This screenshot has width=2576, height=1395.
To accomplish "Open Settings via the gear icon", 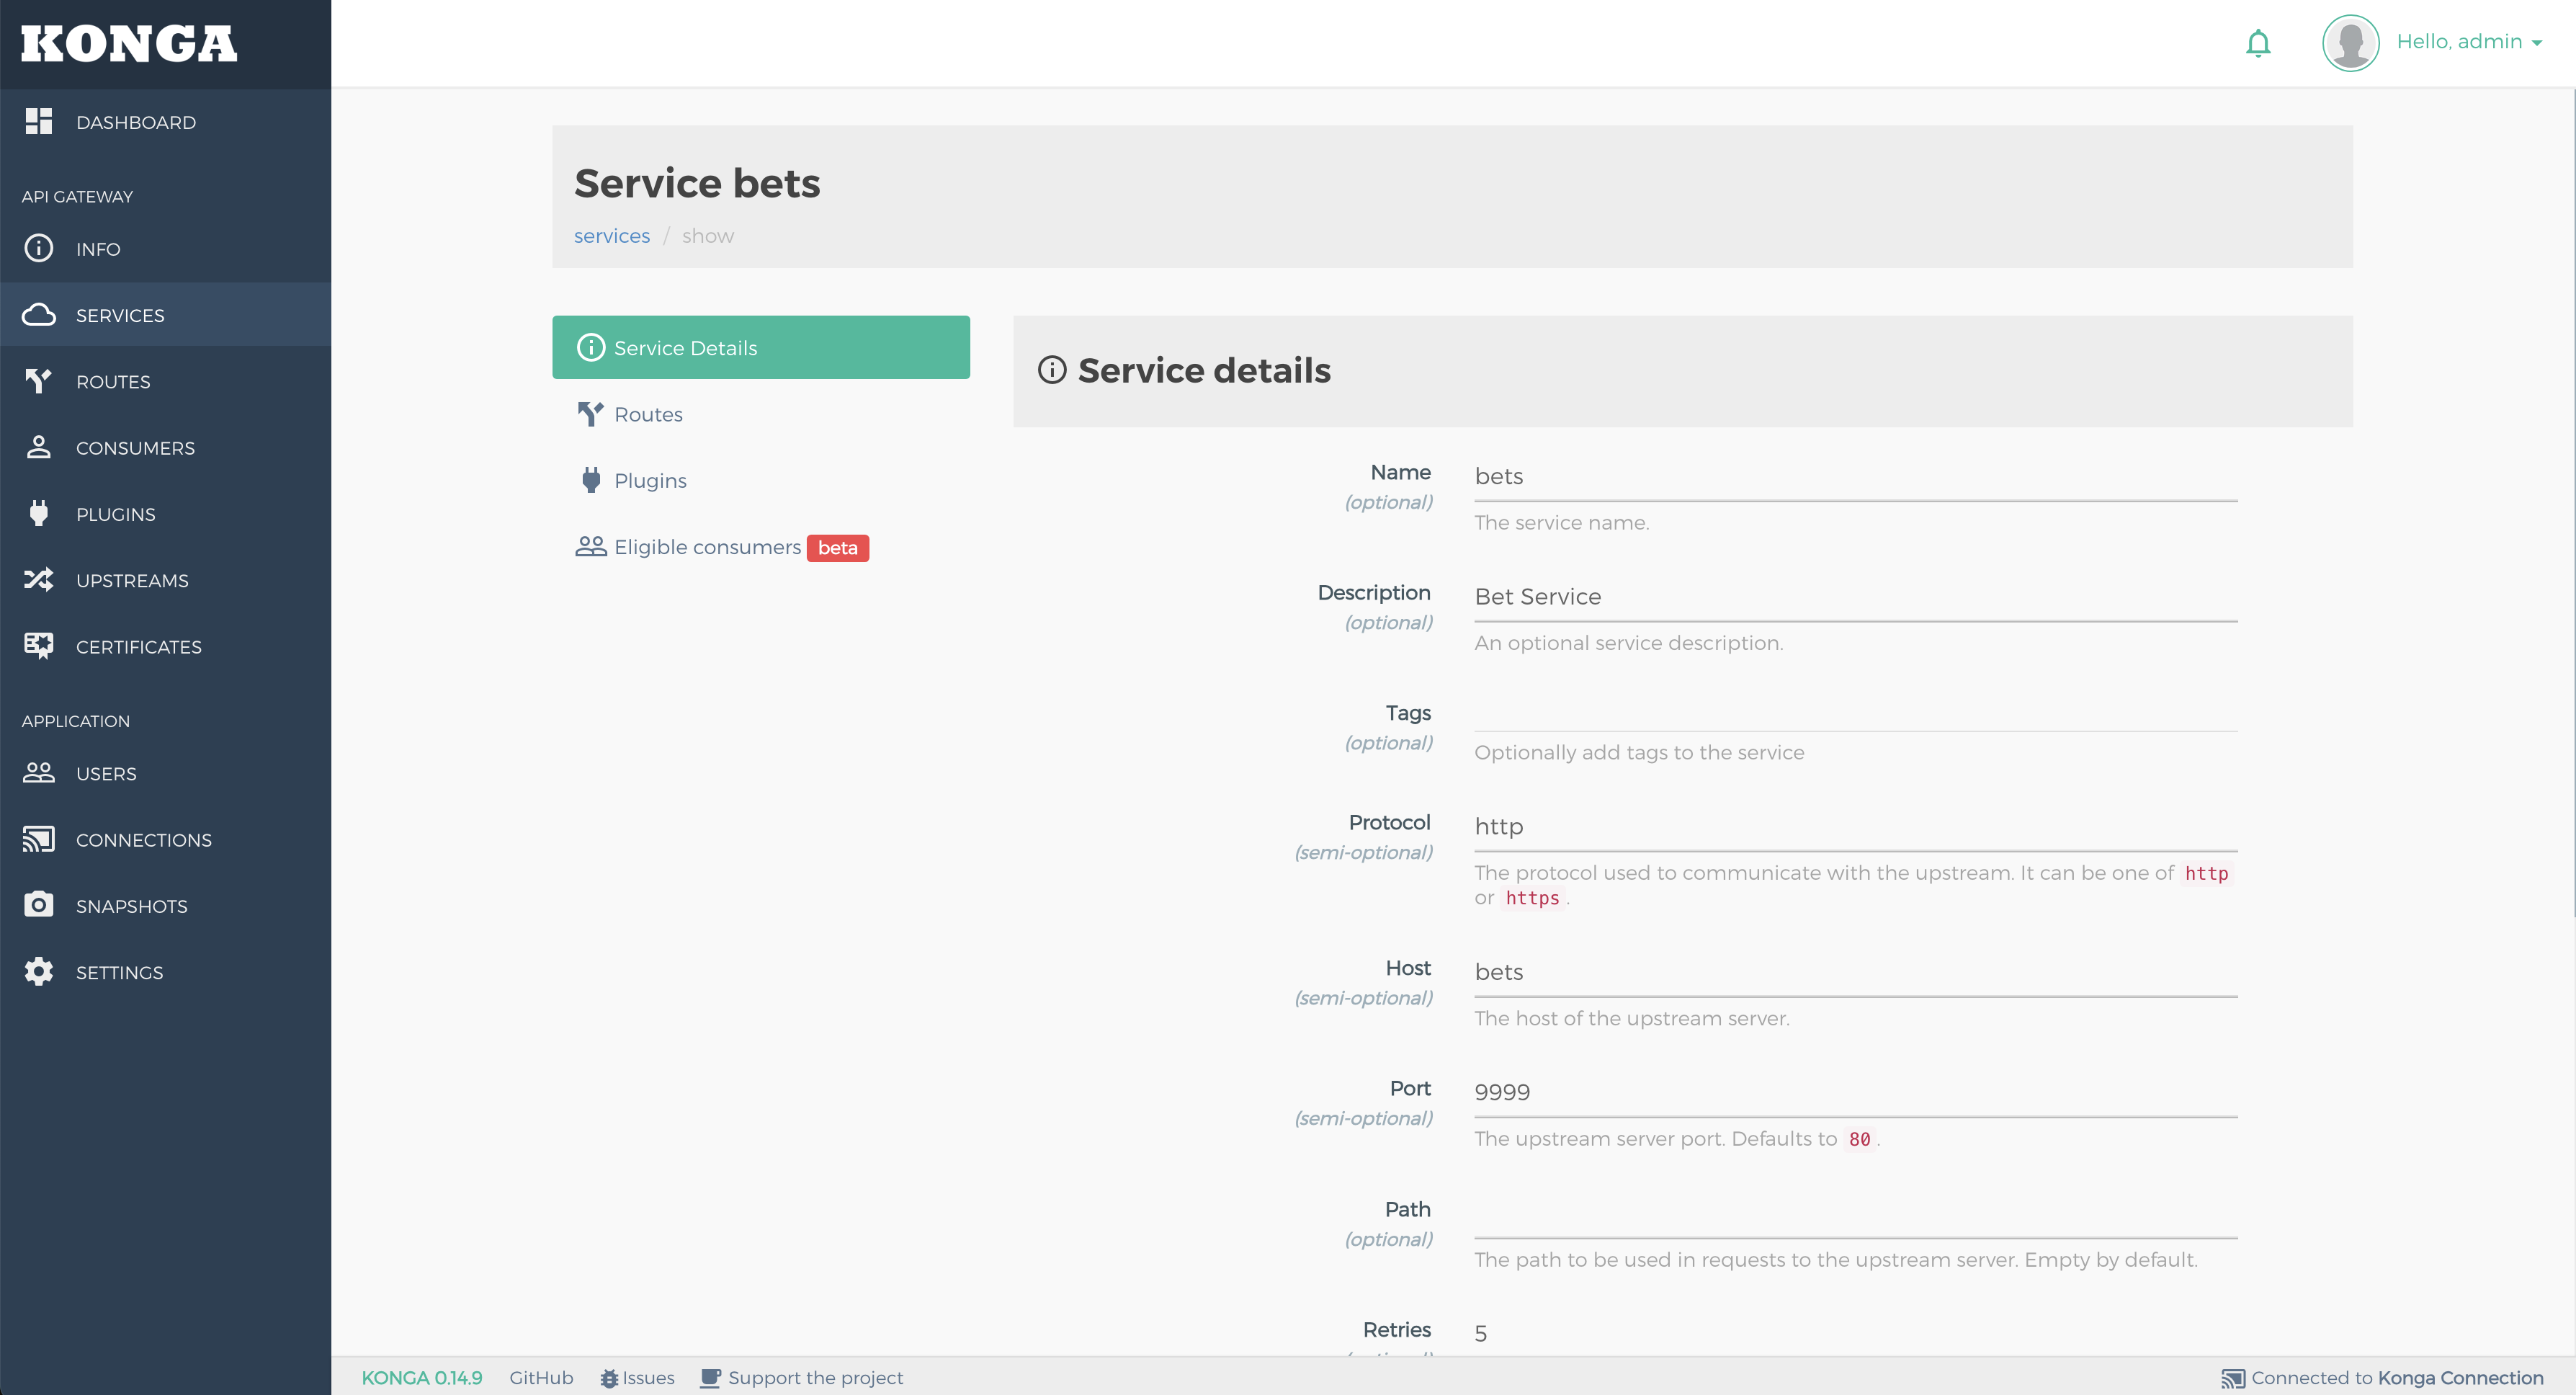I will (x=39, y=972).
